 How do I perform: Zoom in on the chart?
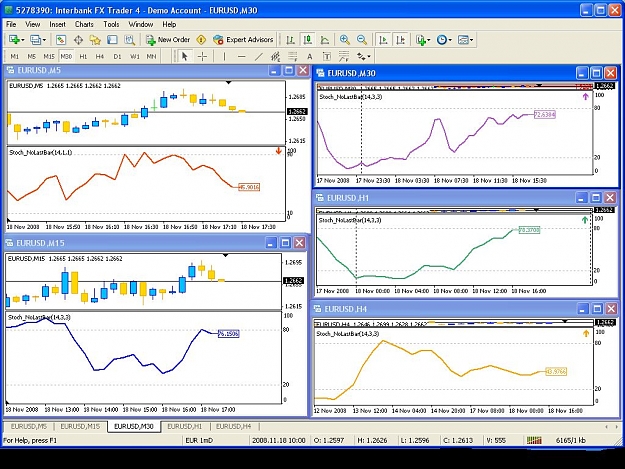pos(344,39)
